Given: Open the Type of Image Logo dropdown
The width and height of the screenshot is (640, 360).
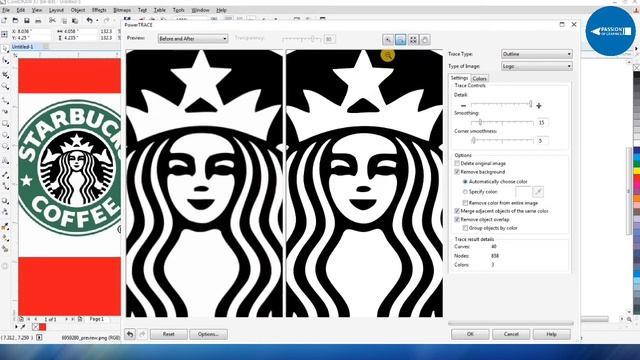Looking at the screenshot, I should [537, 66].
